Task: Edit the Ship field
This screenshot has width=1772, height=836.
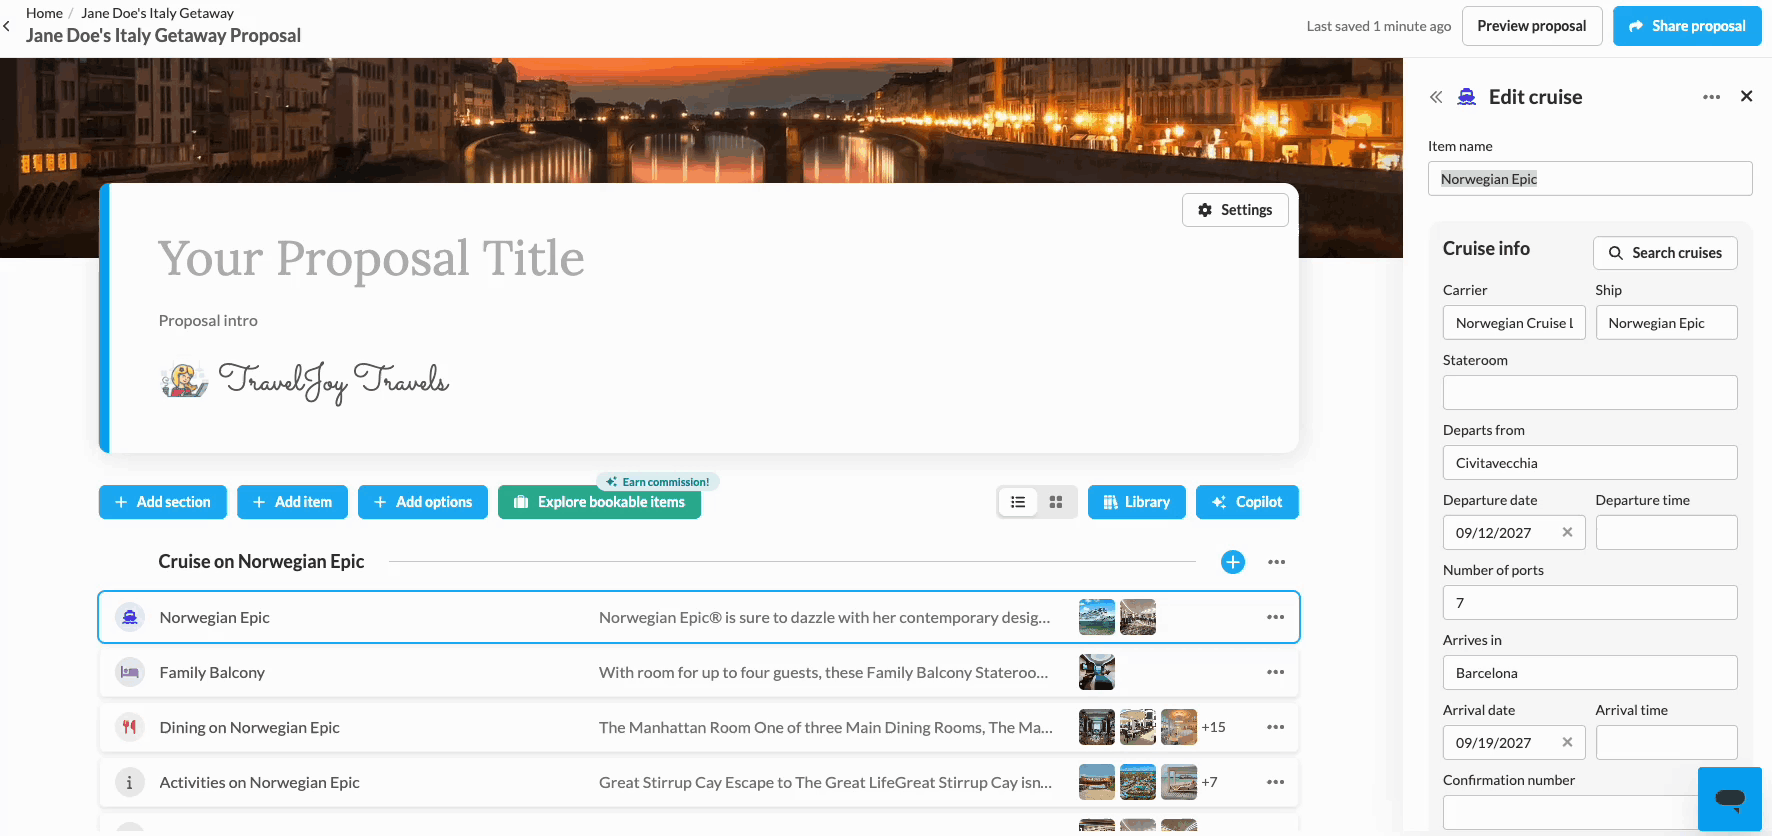Action: [1666, 323]
